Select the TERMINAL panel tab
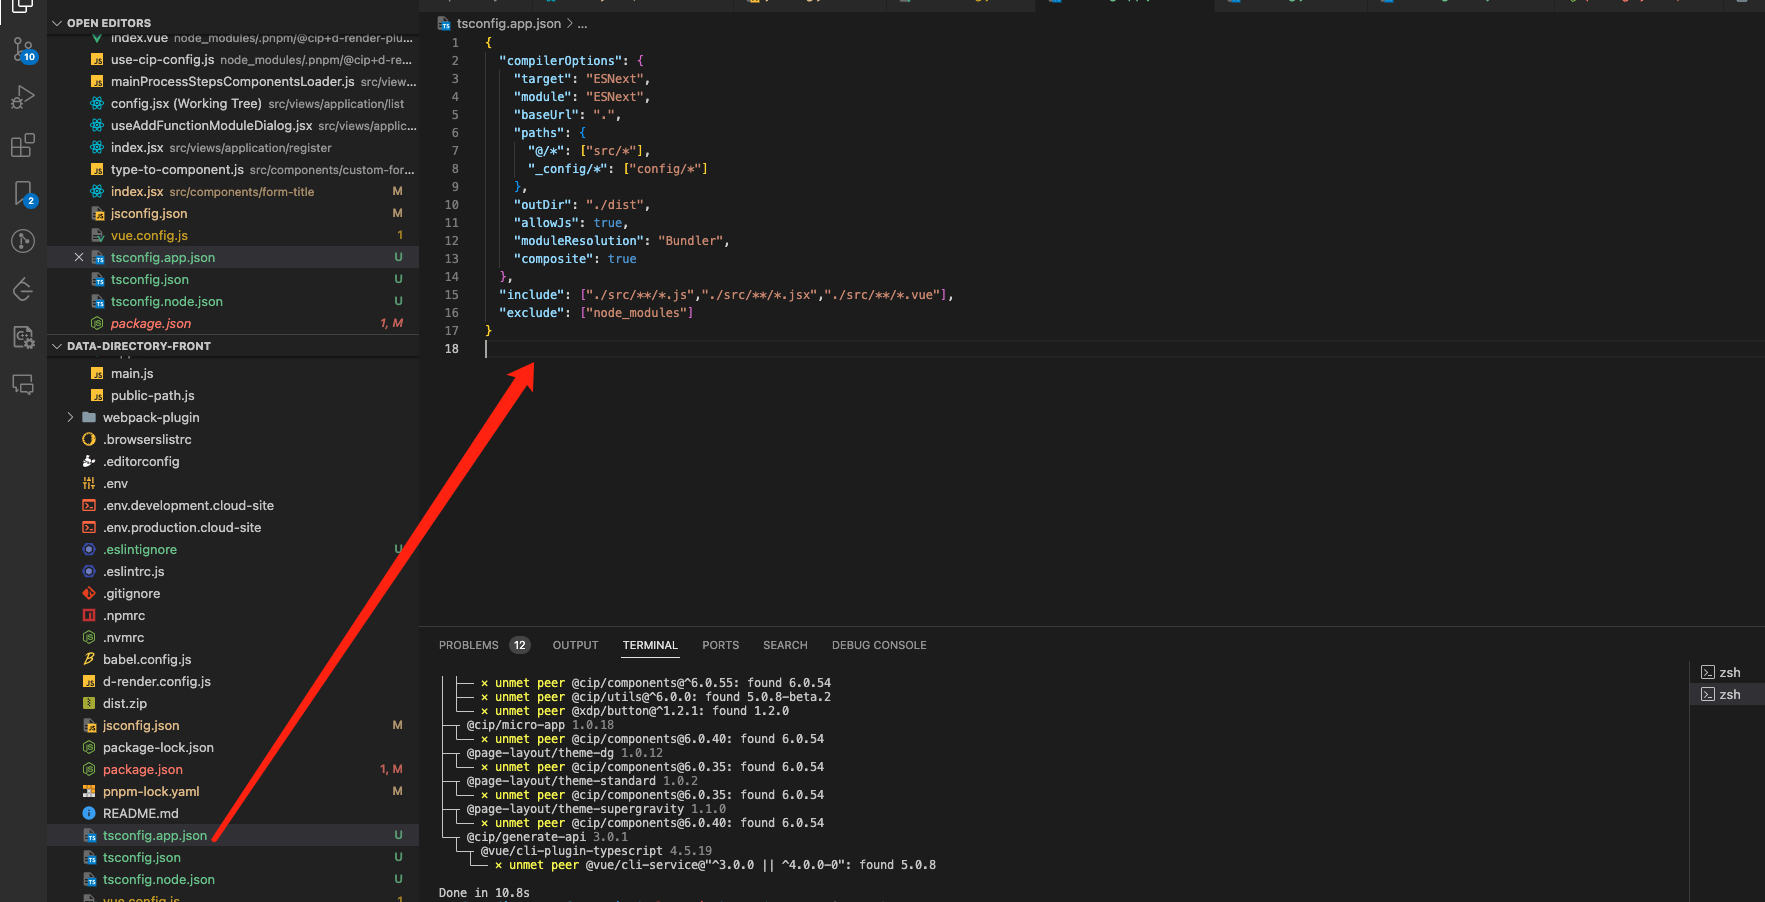This screenshot has height=902, width=1765. (650, 645)
